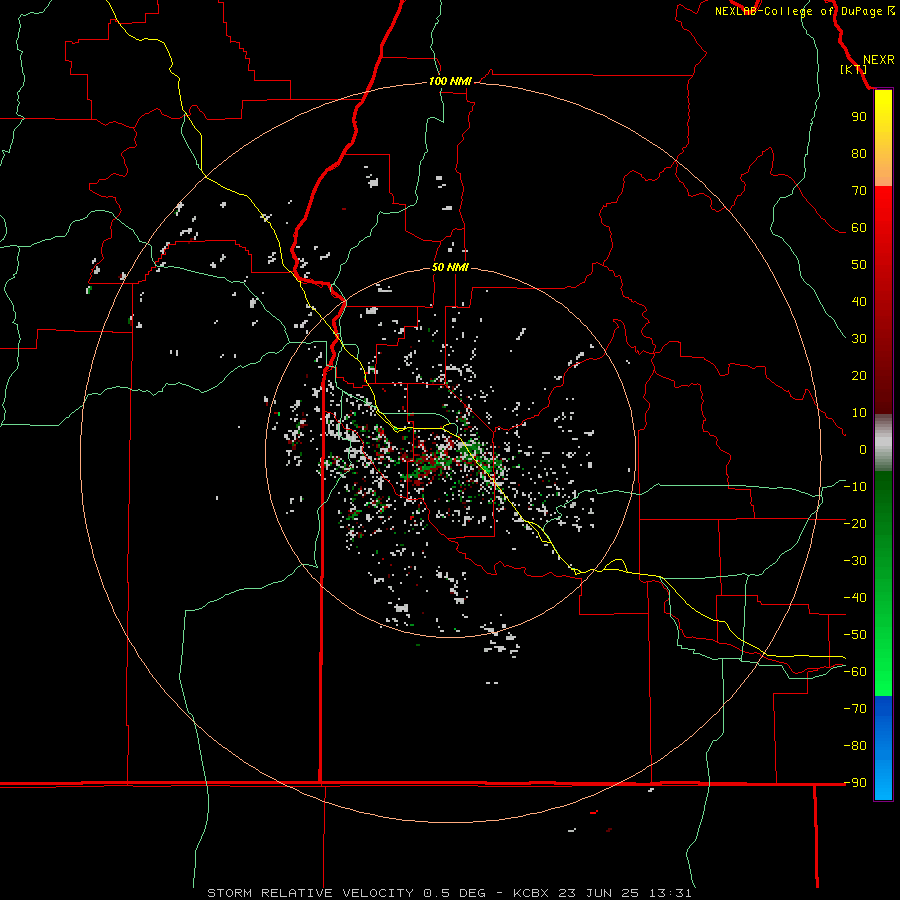900x900 pixels.
Task: Select the positive 40 knots scale label
Action: tap(859, 302)
